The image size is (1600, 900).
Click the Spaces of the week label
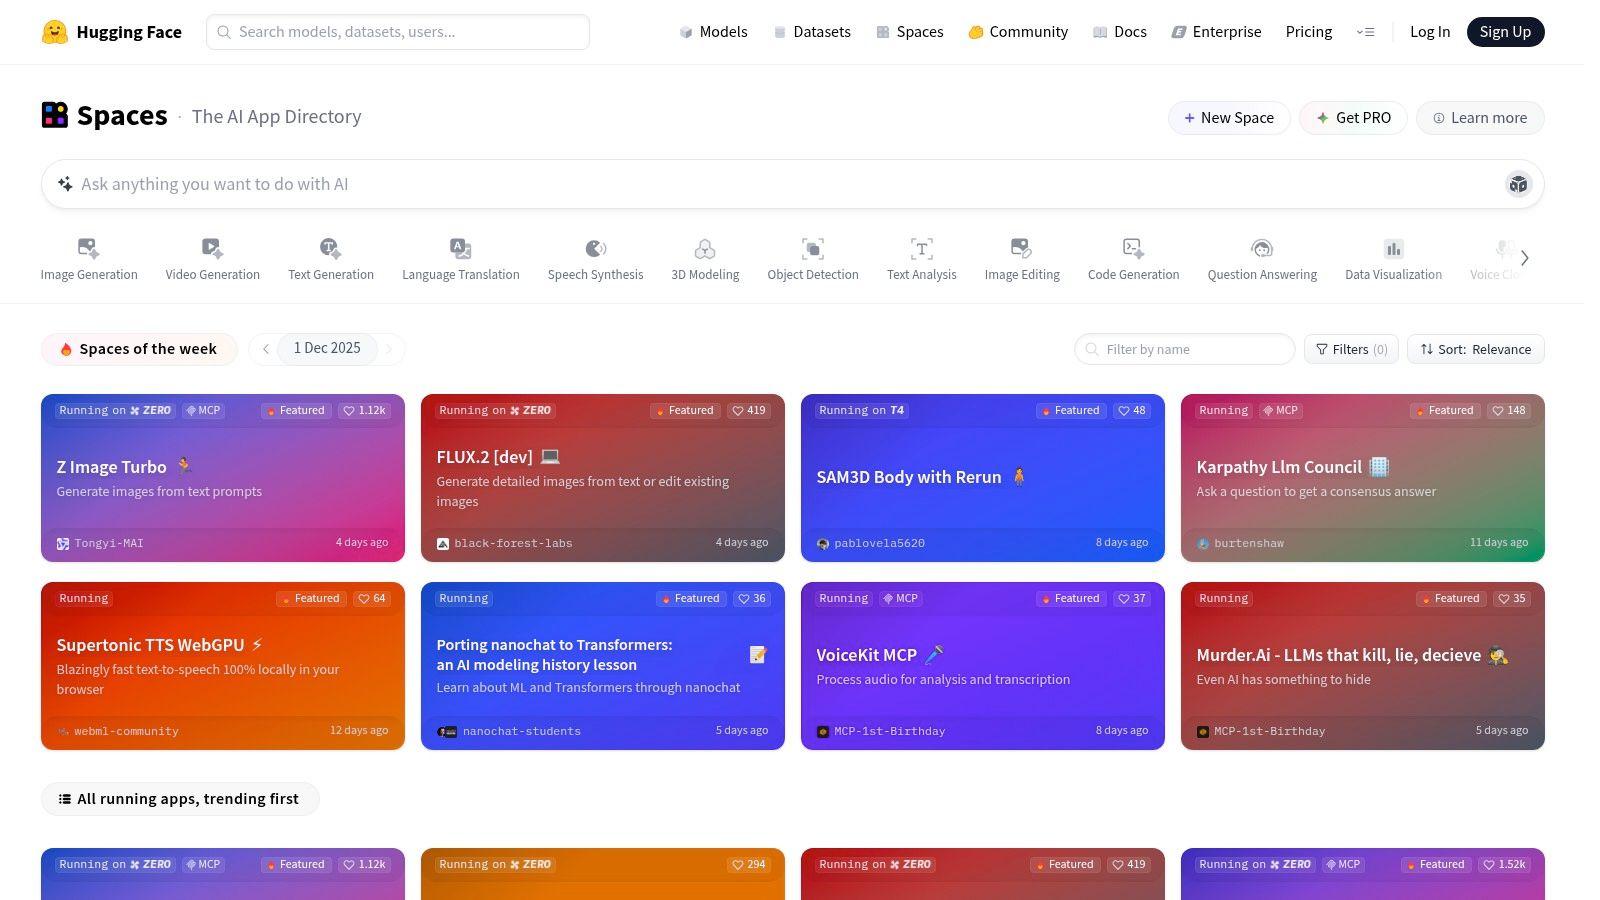(139, 349)
